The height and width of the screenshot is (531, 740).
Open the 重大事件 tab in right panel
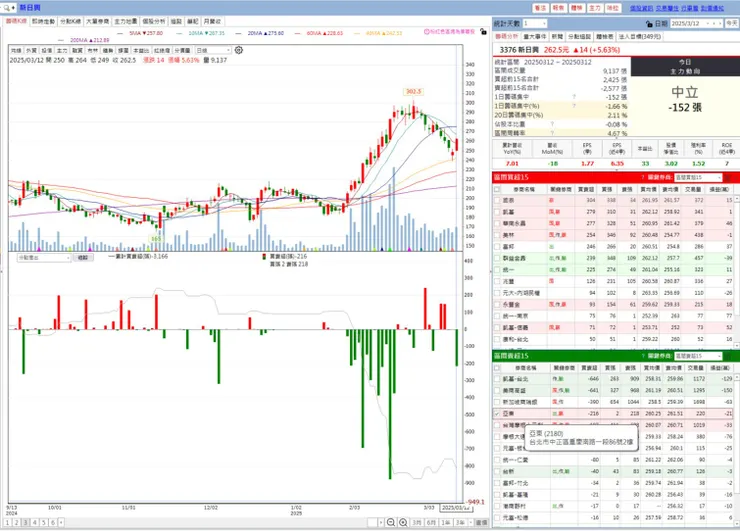pos(535,36)
